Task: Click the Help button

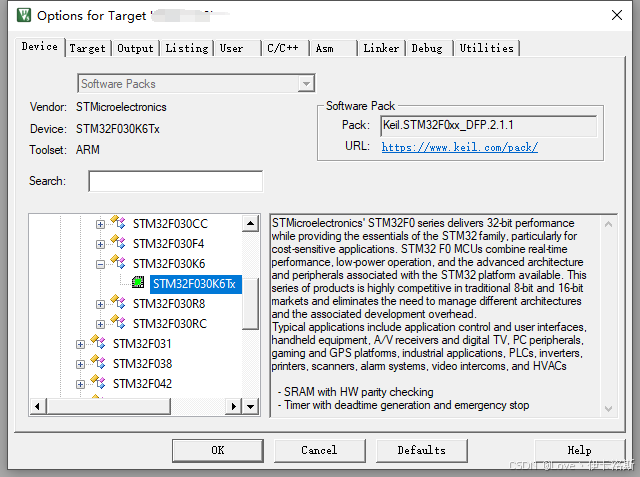Action: pyautogui.click(x=579, y=450)
